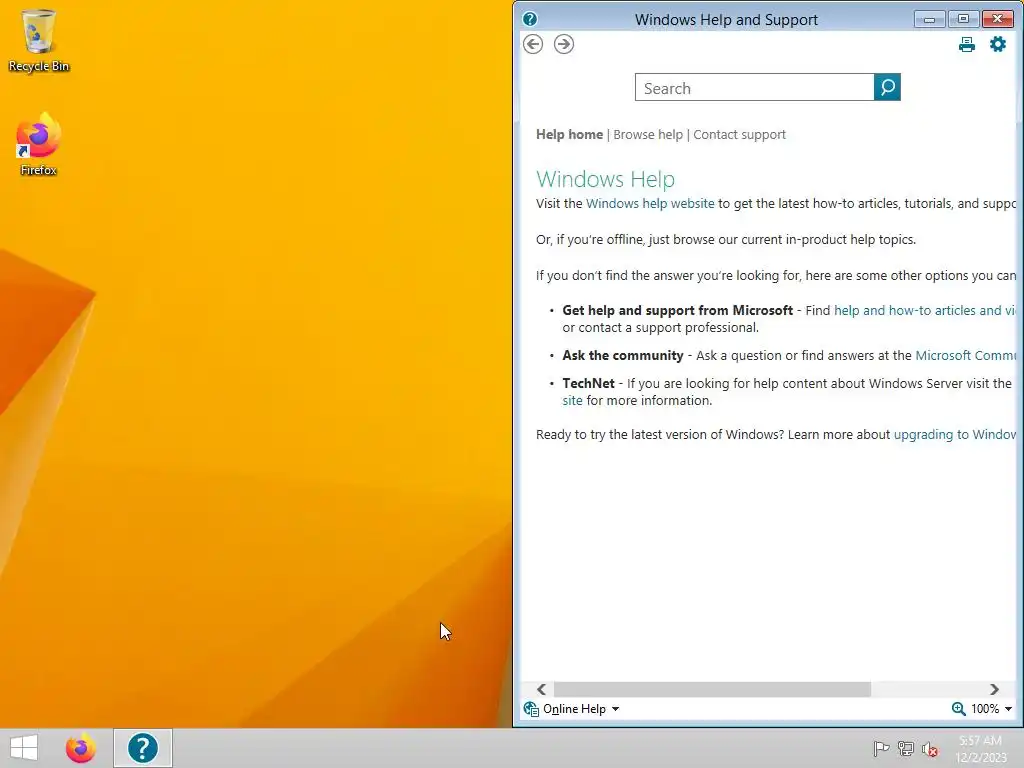Click the Windows Help heading
Image resolution: width=1024 pixels, height=768 pixels.
pyautogui.click(x=605, y=179)
